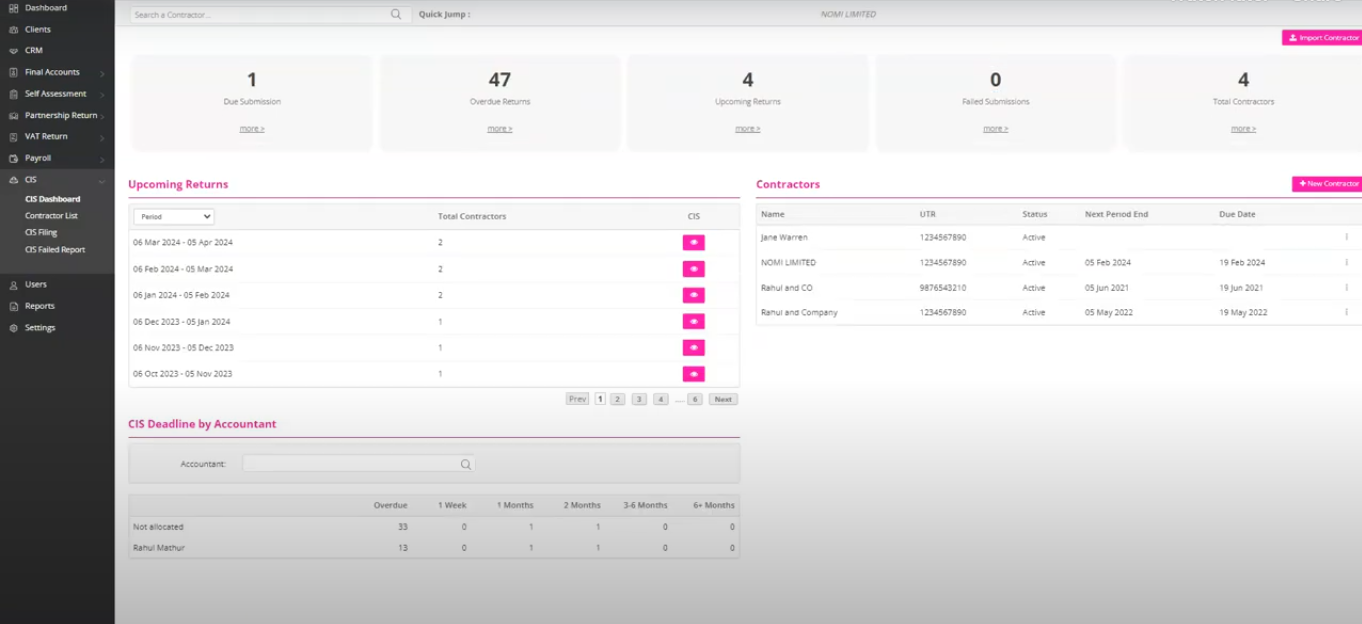This screenshot has height=624, width=1362.
Task: Click the Final Accounts sidebar icon
Action: click(14, 73)
